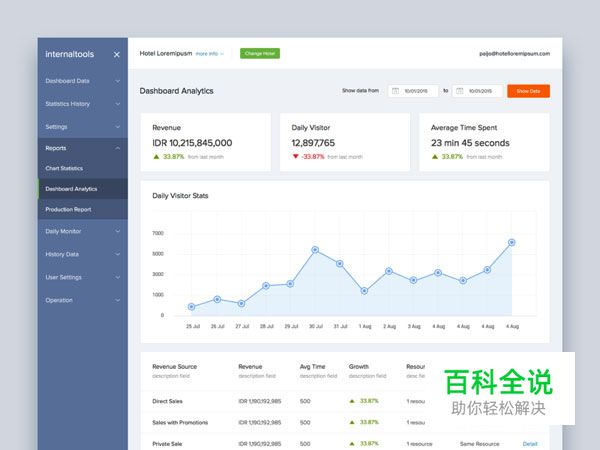Click growth arrow in Sales with Promotions row
This screenshot has width=600, height=450.
click(352, 422)
